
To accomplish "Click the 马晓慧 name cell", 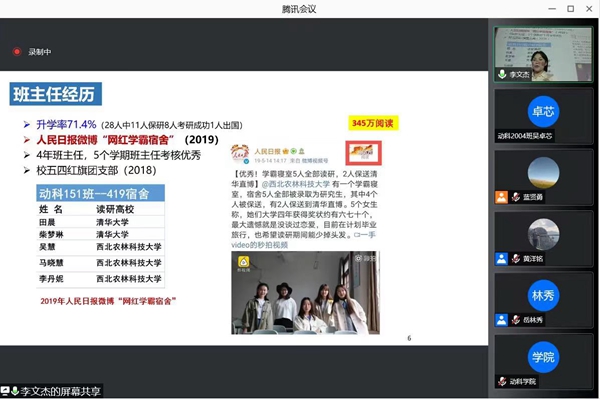I will 51,263.
